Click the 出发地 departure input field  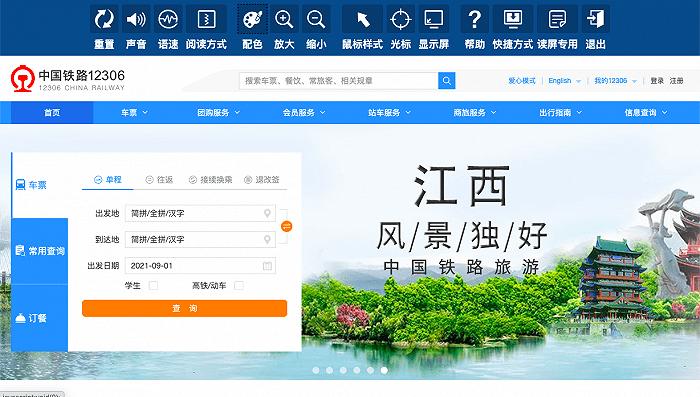point(200,213)
